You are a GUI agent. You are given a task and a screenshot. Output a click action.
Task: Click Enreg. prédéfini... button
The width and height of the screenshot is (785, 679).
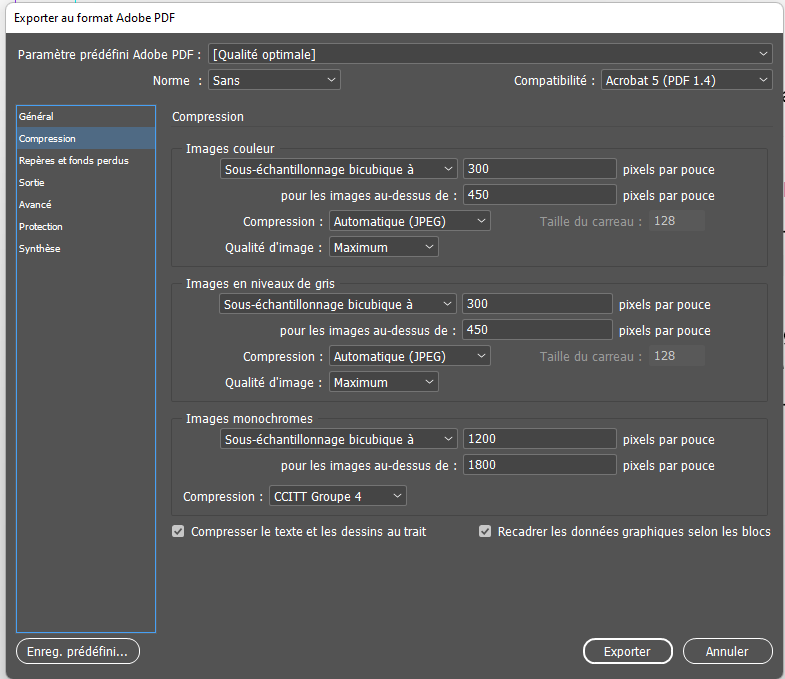click(77, 651)
